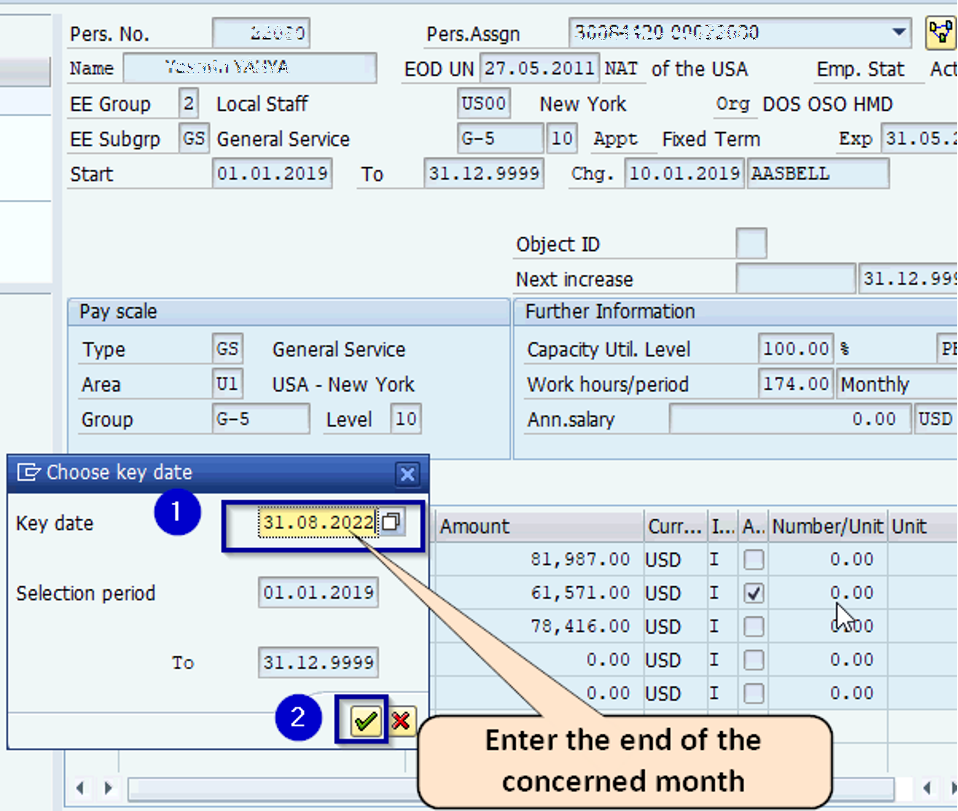Cancel the dialog using the red X icon

coord(402,720)
